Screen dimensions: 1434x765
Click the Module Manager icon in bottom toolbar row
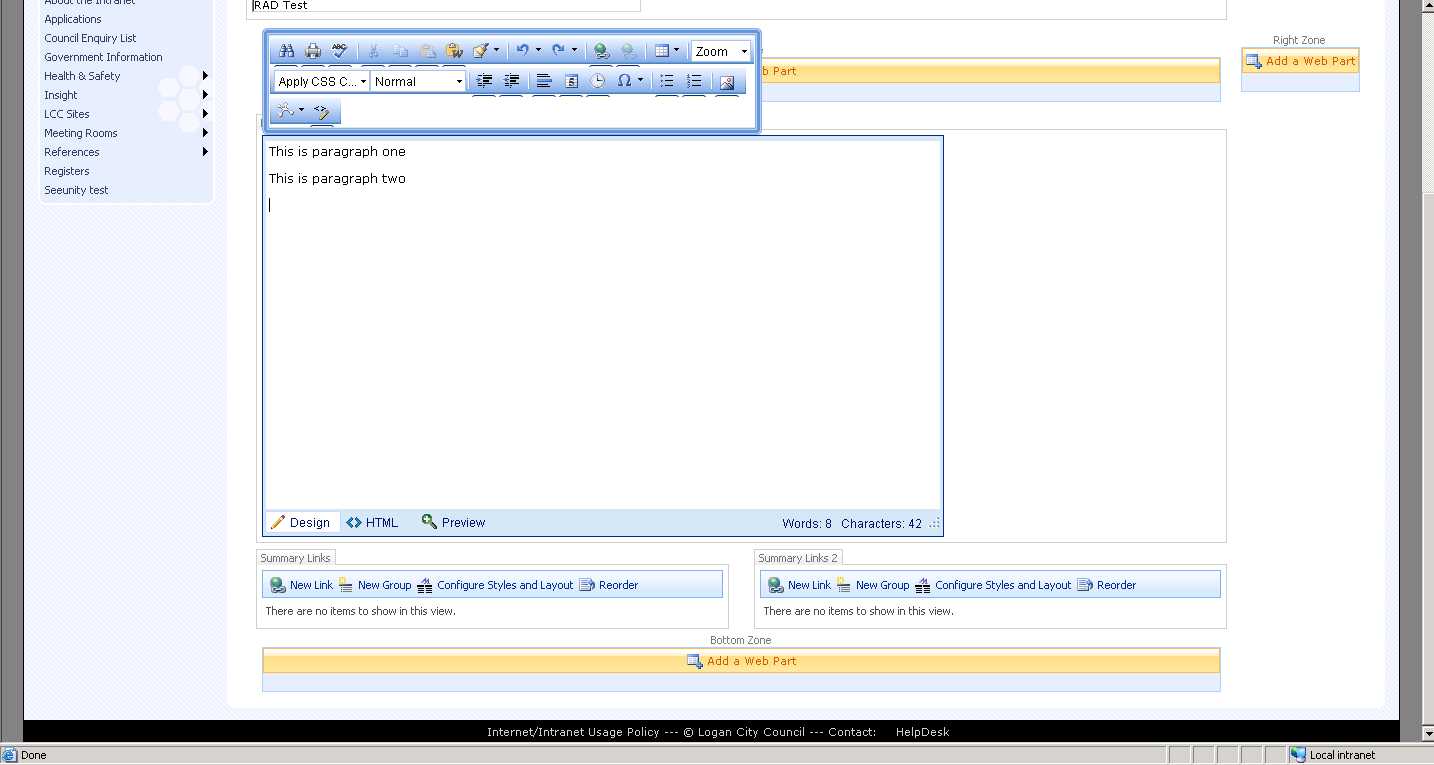coord(286,111)
